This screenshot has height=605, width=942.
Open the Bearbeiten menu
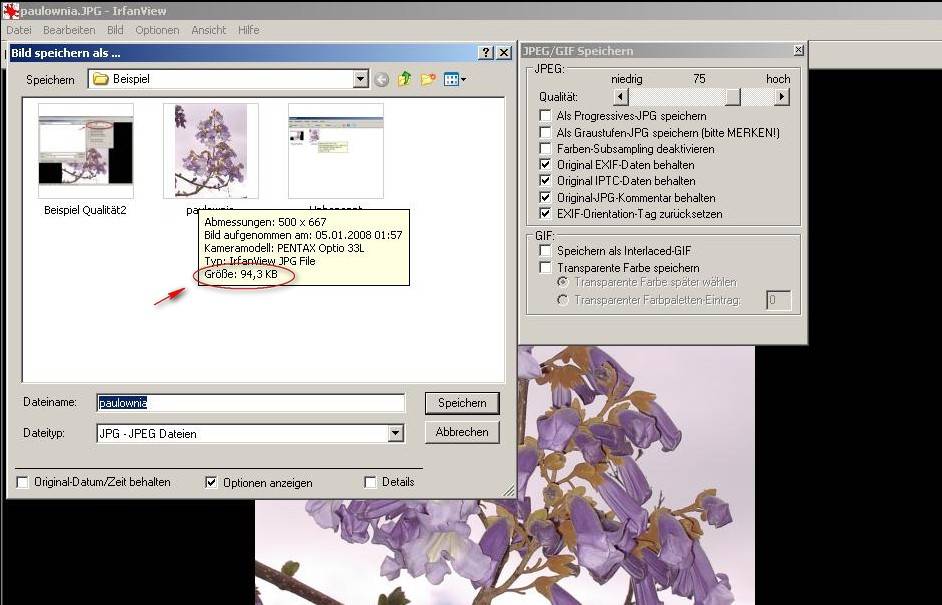click(x=69, y=30)
